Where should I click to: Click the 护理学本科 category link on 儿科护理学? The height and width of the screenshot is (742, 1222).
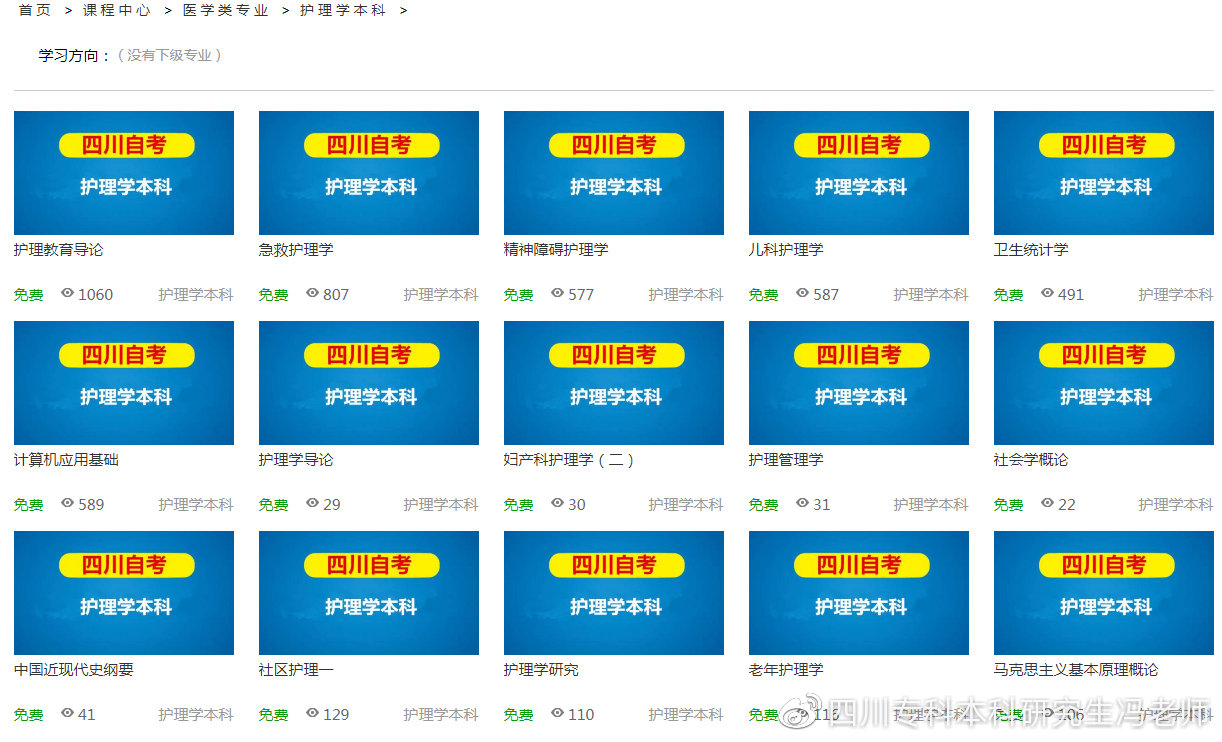[x=931, y=294]
